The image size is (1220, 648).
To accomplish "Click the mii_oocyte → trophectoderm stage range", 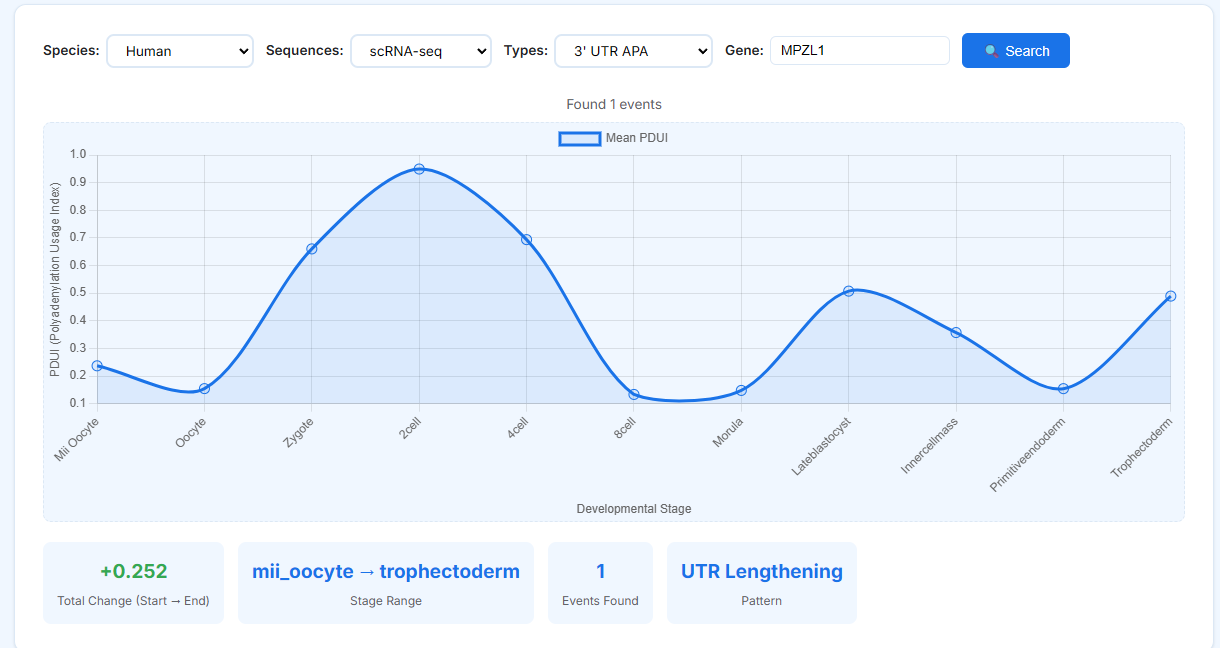I will pos(386,572).
